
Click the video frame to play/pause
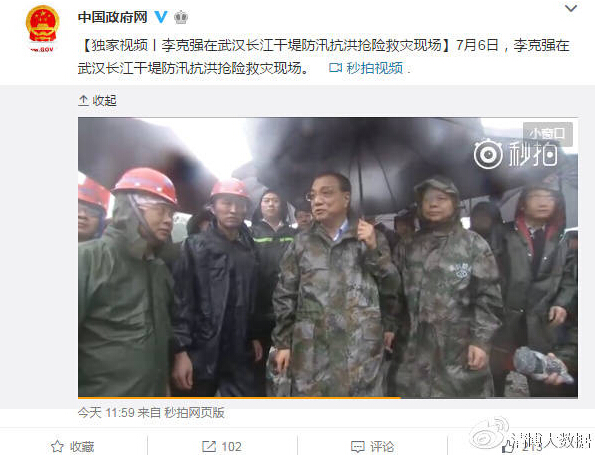click(x=328, y=257)
